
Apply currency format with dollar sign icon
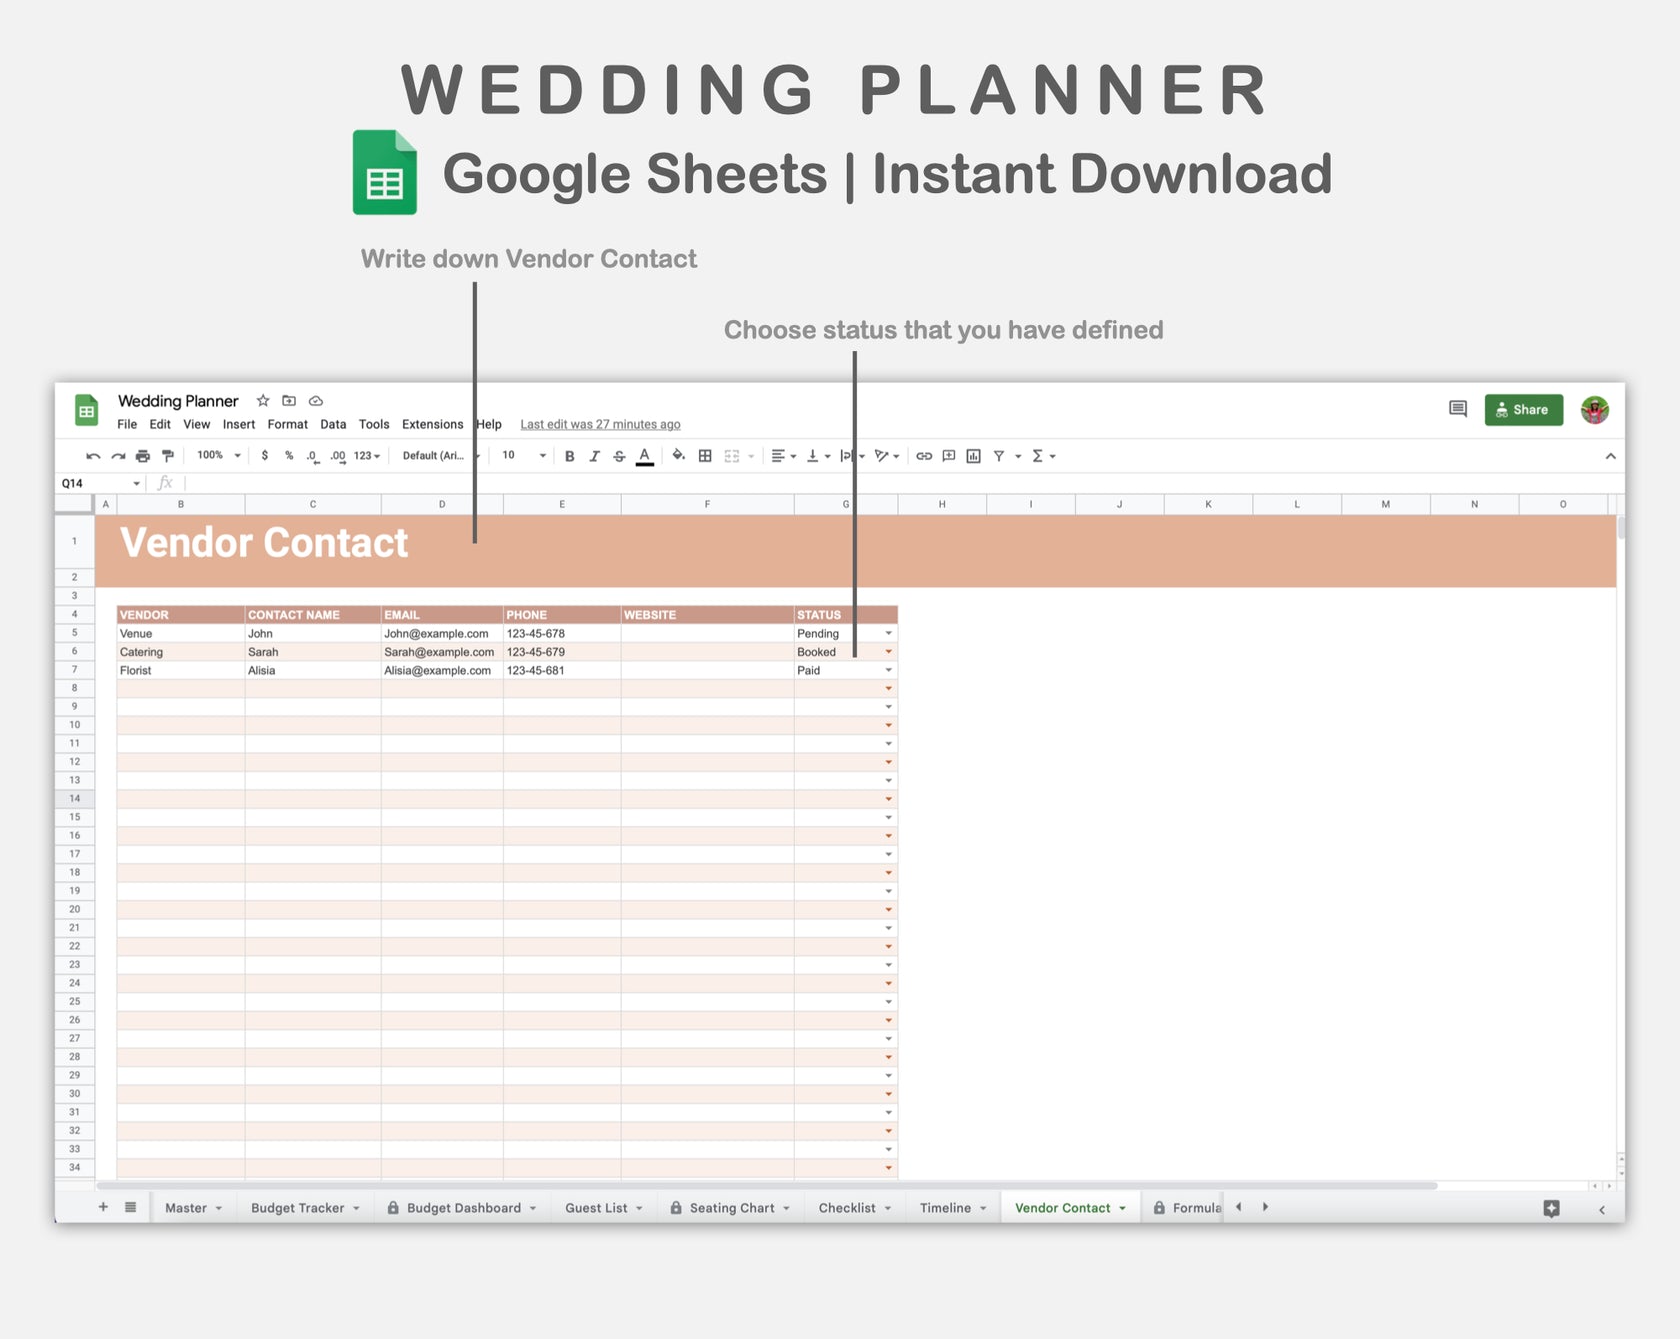point(264,455)
